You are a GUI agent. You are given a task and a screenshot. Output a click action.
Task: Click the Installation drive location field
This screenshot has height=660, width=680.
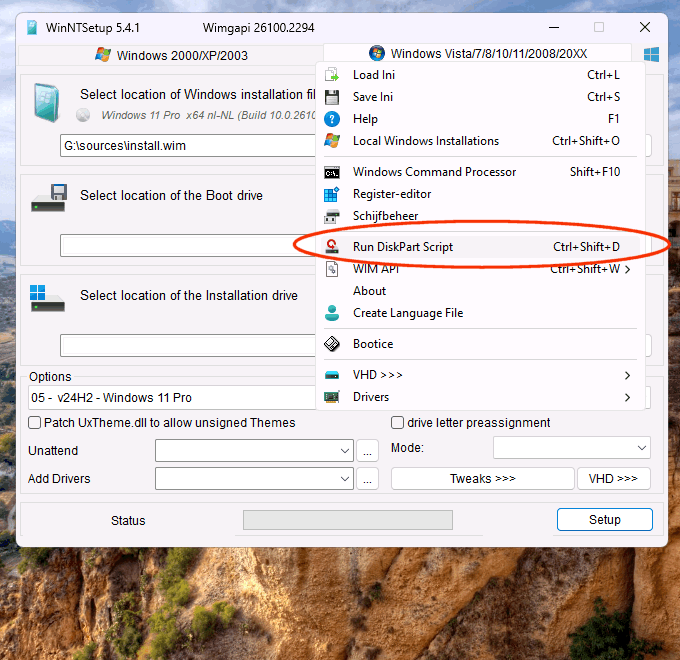pos(188,346)
